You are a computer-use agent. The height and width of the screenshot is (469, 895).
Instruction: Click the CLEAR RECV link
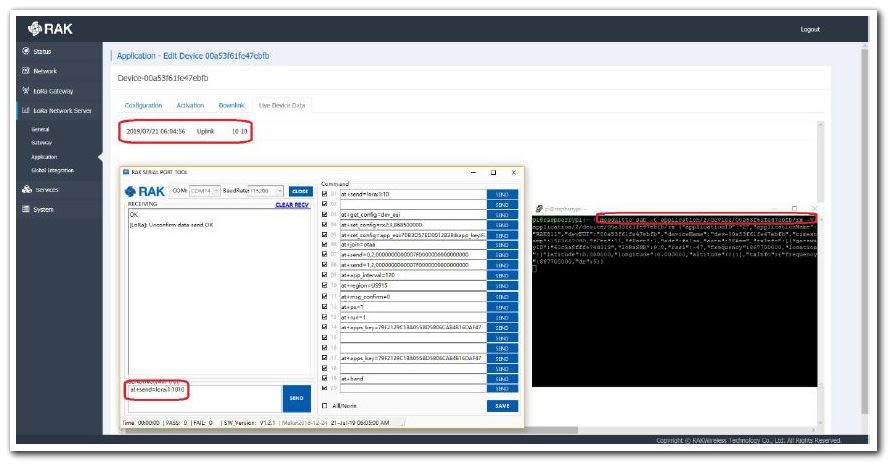click(292, 205)
